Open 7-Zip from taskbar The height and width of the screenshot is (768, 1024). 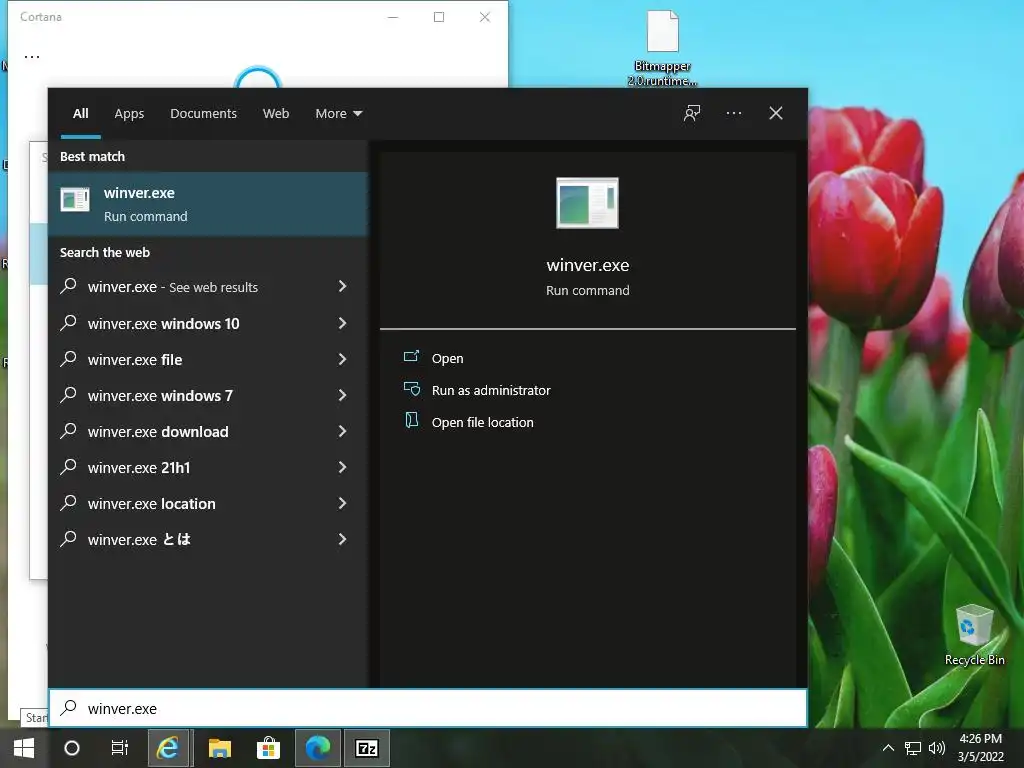tap(366, 748)
